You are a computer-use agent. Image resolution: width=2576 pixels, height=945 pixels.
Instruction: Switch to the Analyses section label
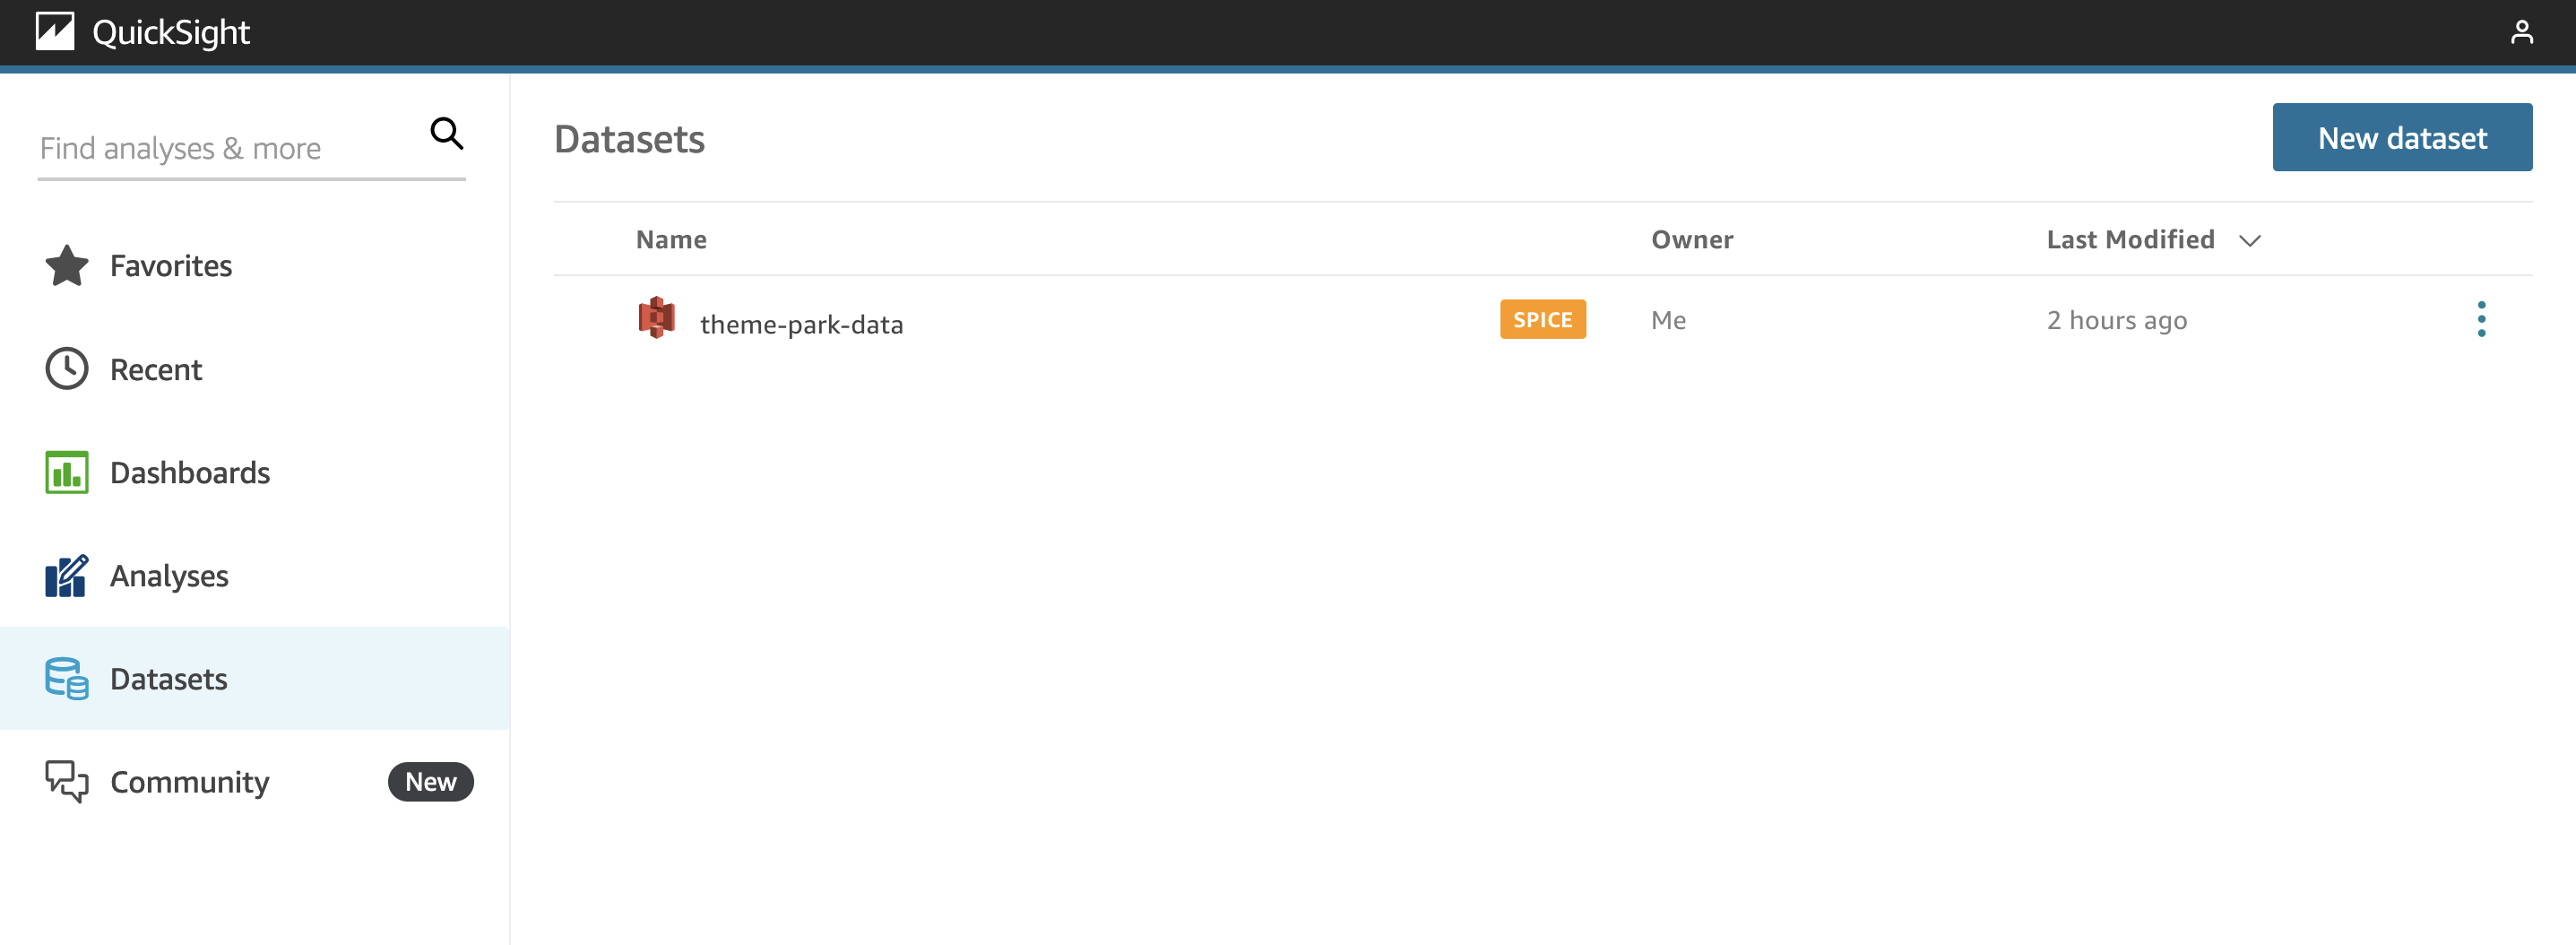(x=169, y=576)
